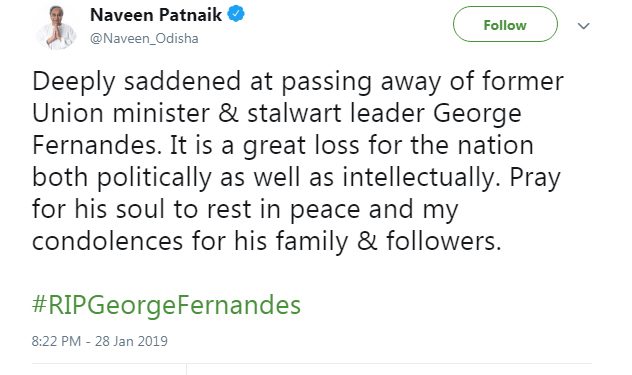Open the #RIPGeorgeFernandes hashtag

[x=166, y=305]
